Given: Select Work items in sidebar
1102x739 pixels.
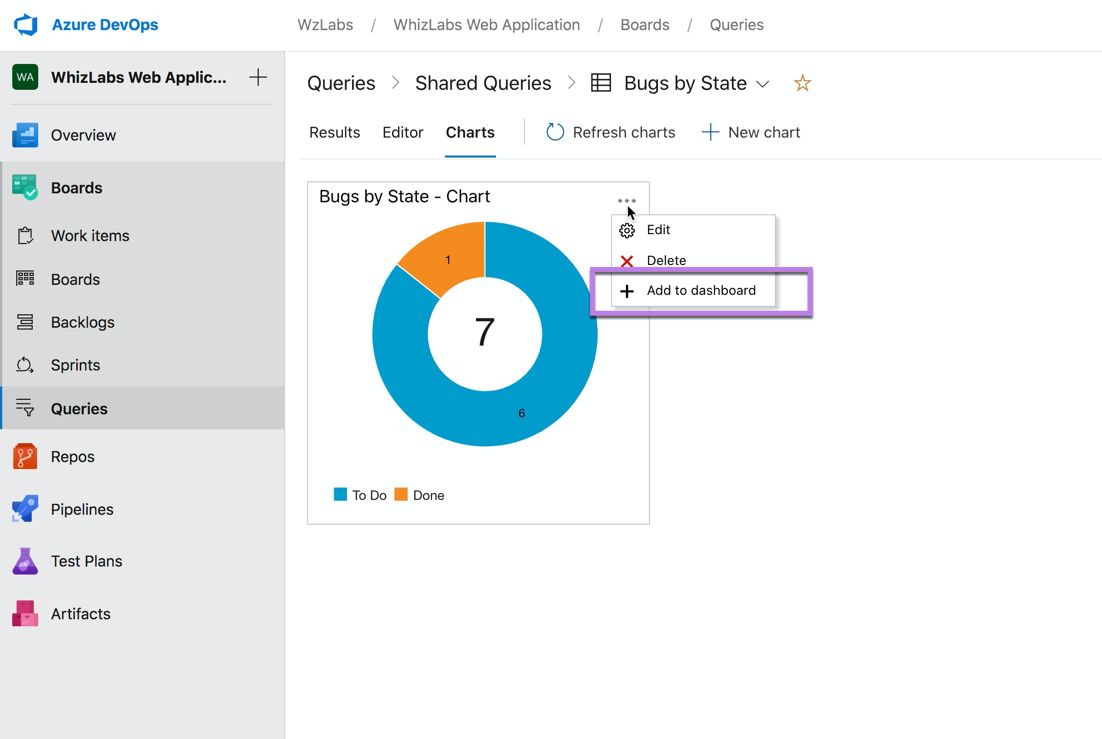Looking at the screenshot, I should (x=90, y=236).
